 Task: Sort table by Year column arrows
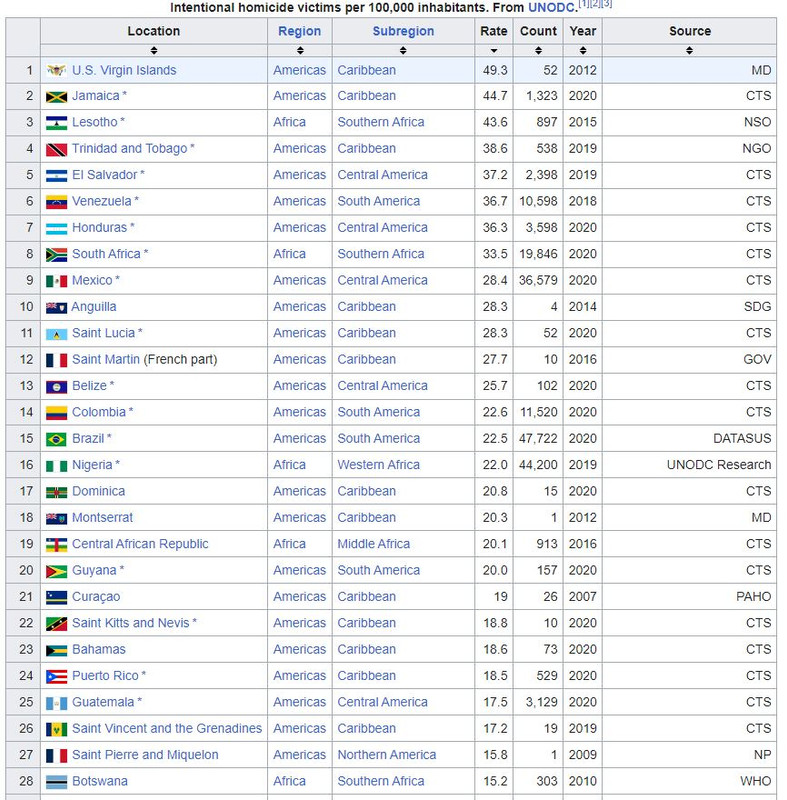[x=582, y=51]
